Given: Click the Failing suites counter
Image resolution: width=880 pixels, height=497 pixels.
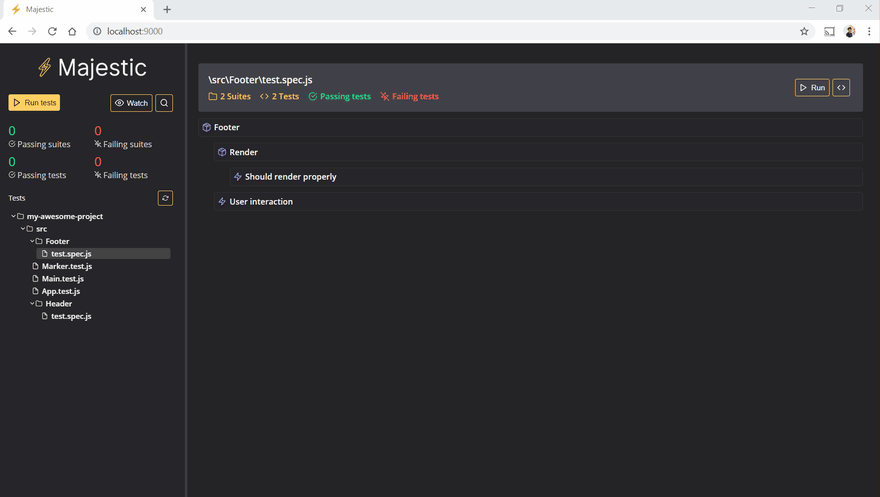Looking at the screenshot, I should click(x=123, y=137).
